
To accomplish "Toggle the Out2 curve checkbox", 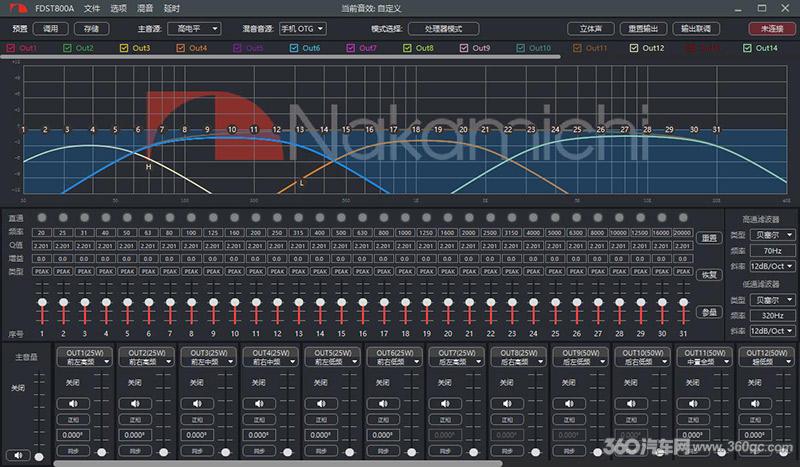I will [x=67, y=48].
